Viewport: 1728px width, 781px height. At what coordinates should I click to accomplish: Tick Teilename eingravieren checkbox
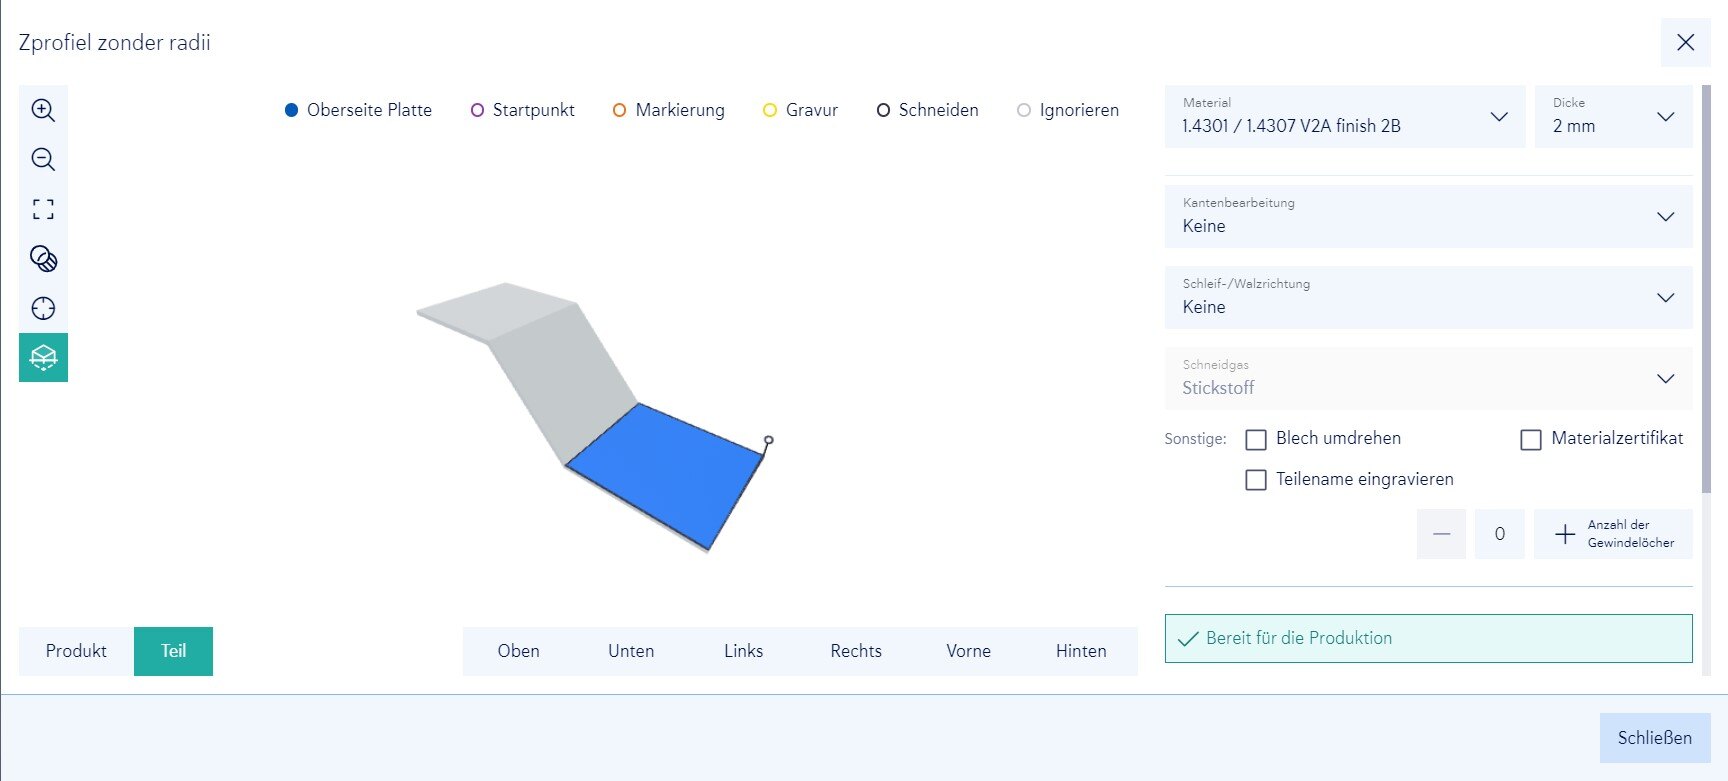1256,480
